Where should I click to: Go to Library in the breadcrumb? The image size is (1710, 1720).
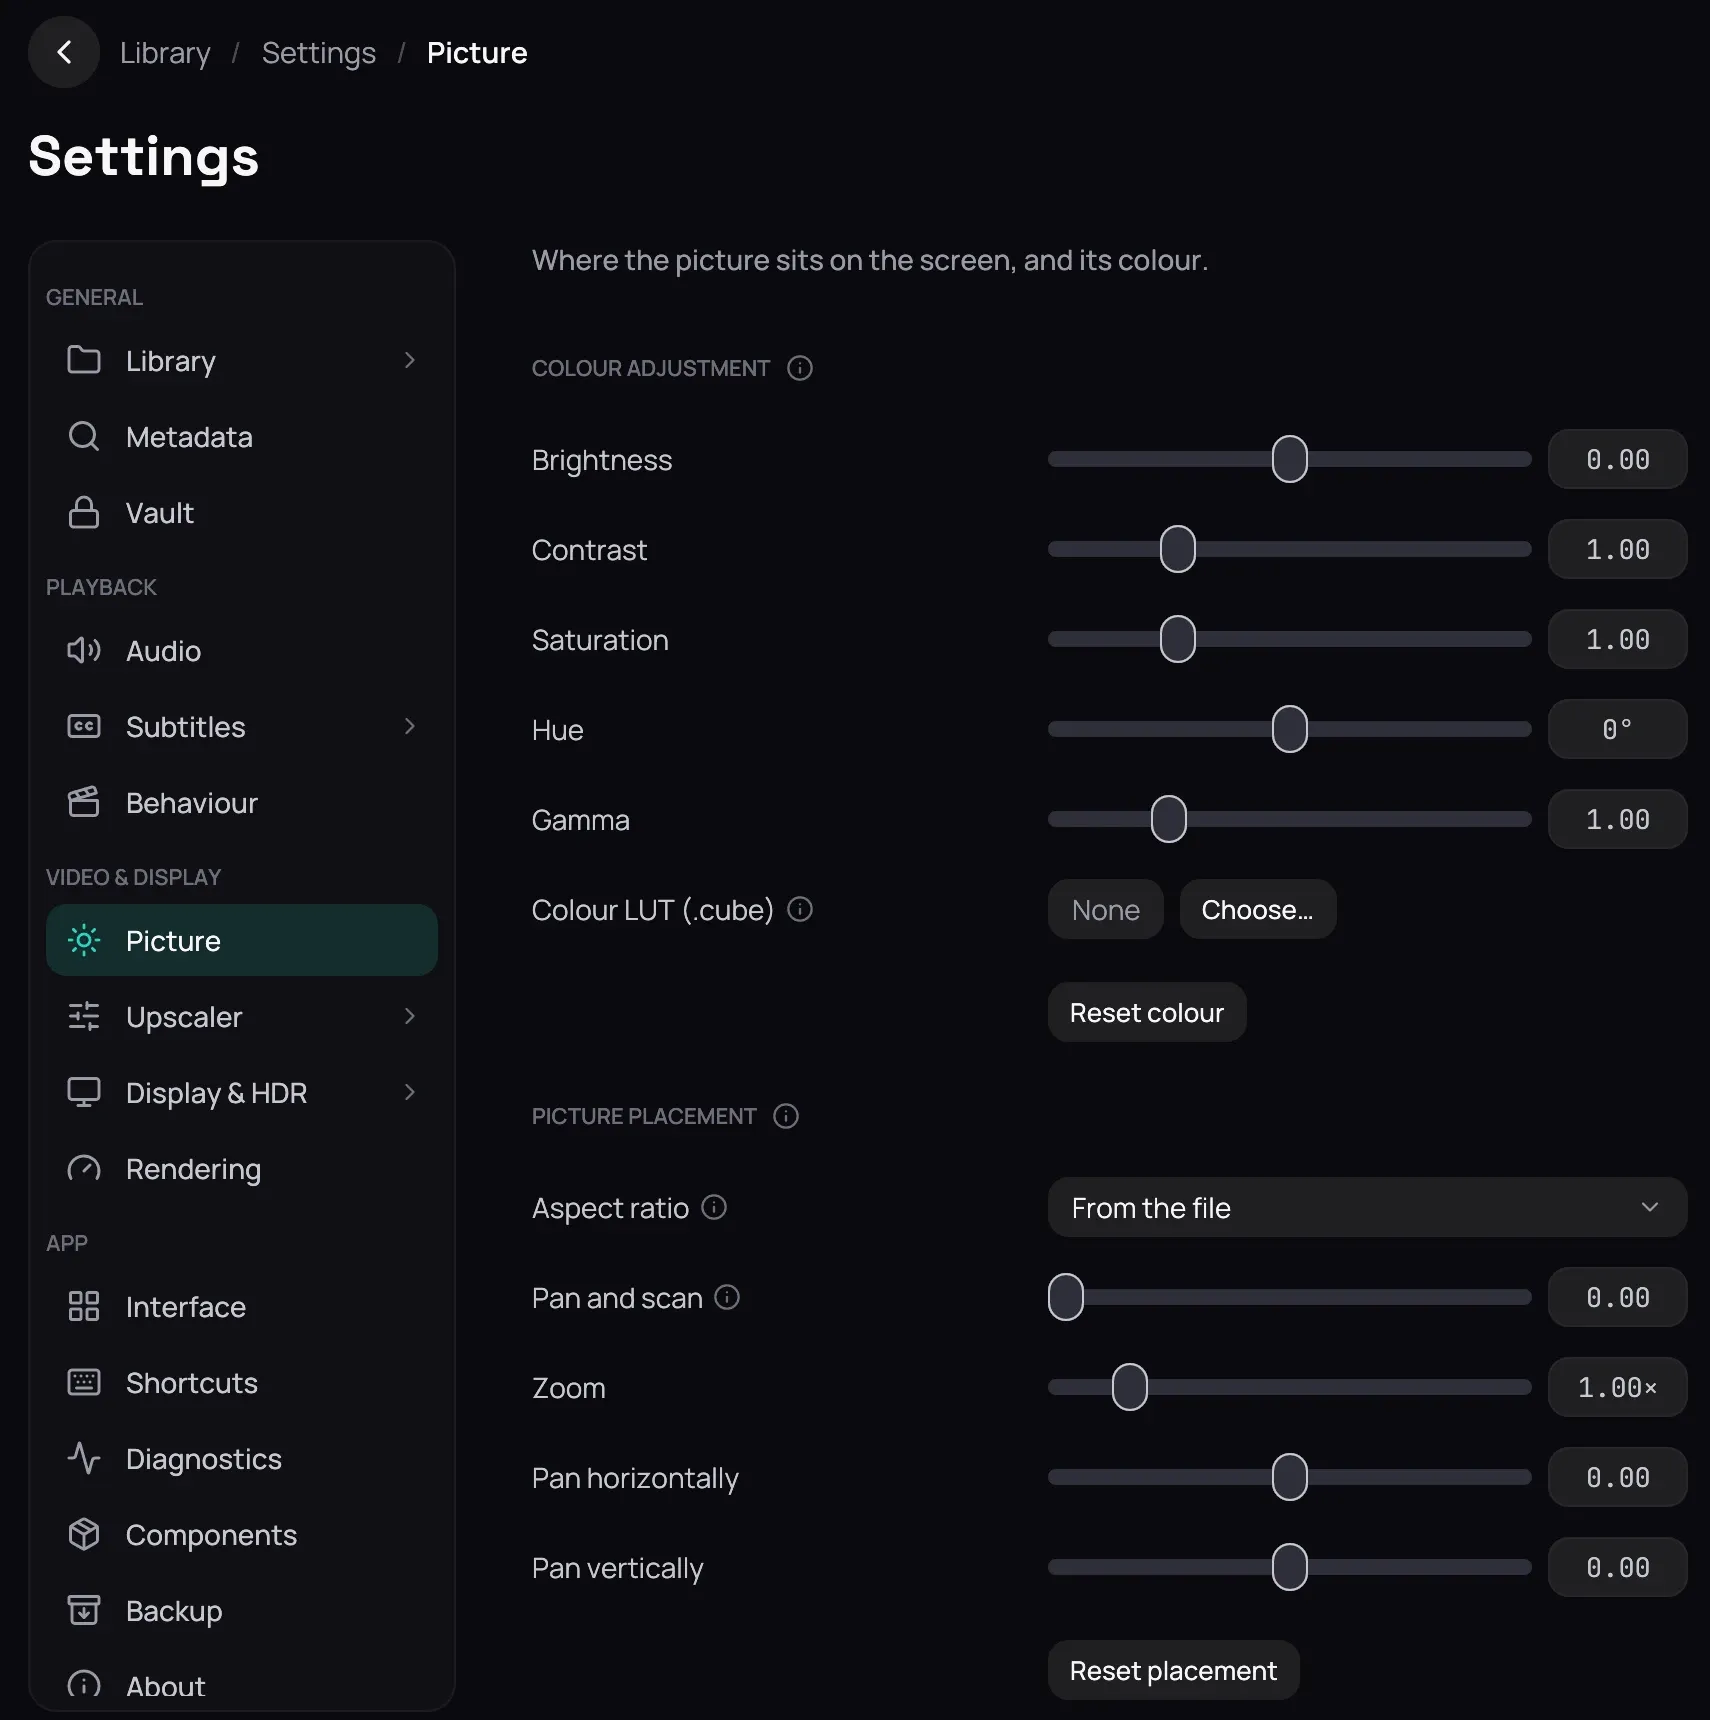(165, 52)
